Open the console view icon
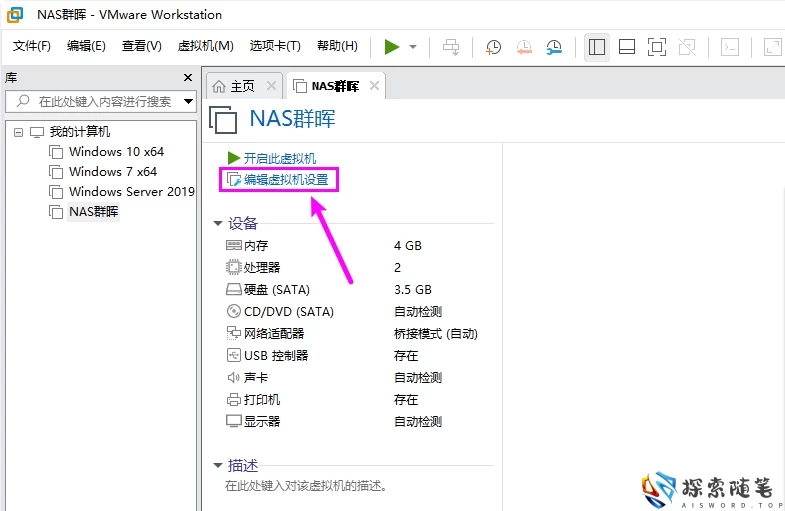Screen dimensions: 785x511 point(730,47)
